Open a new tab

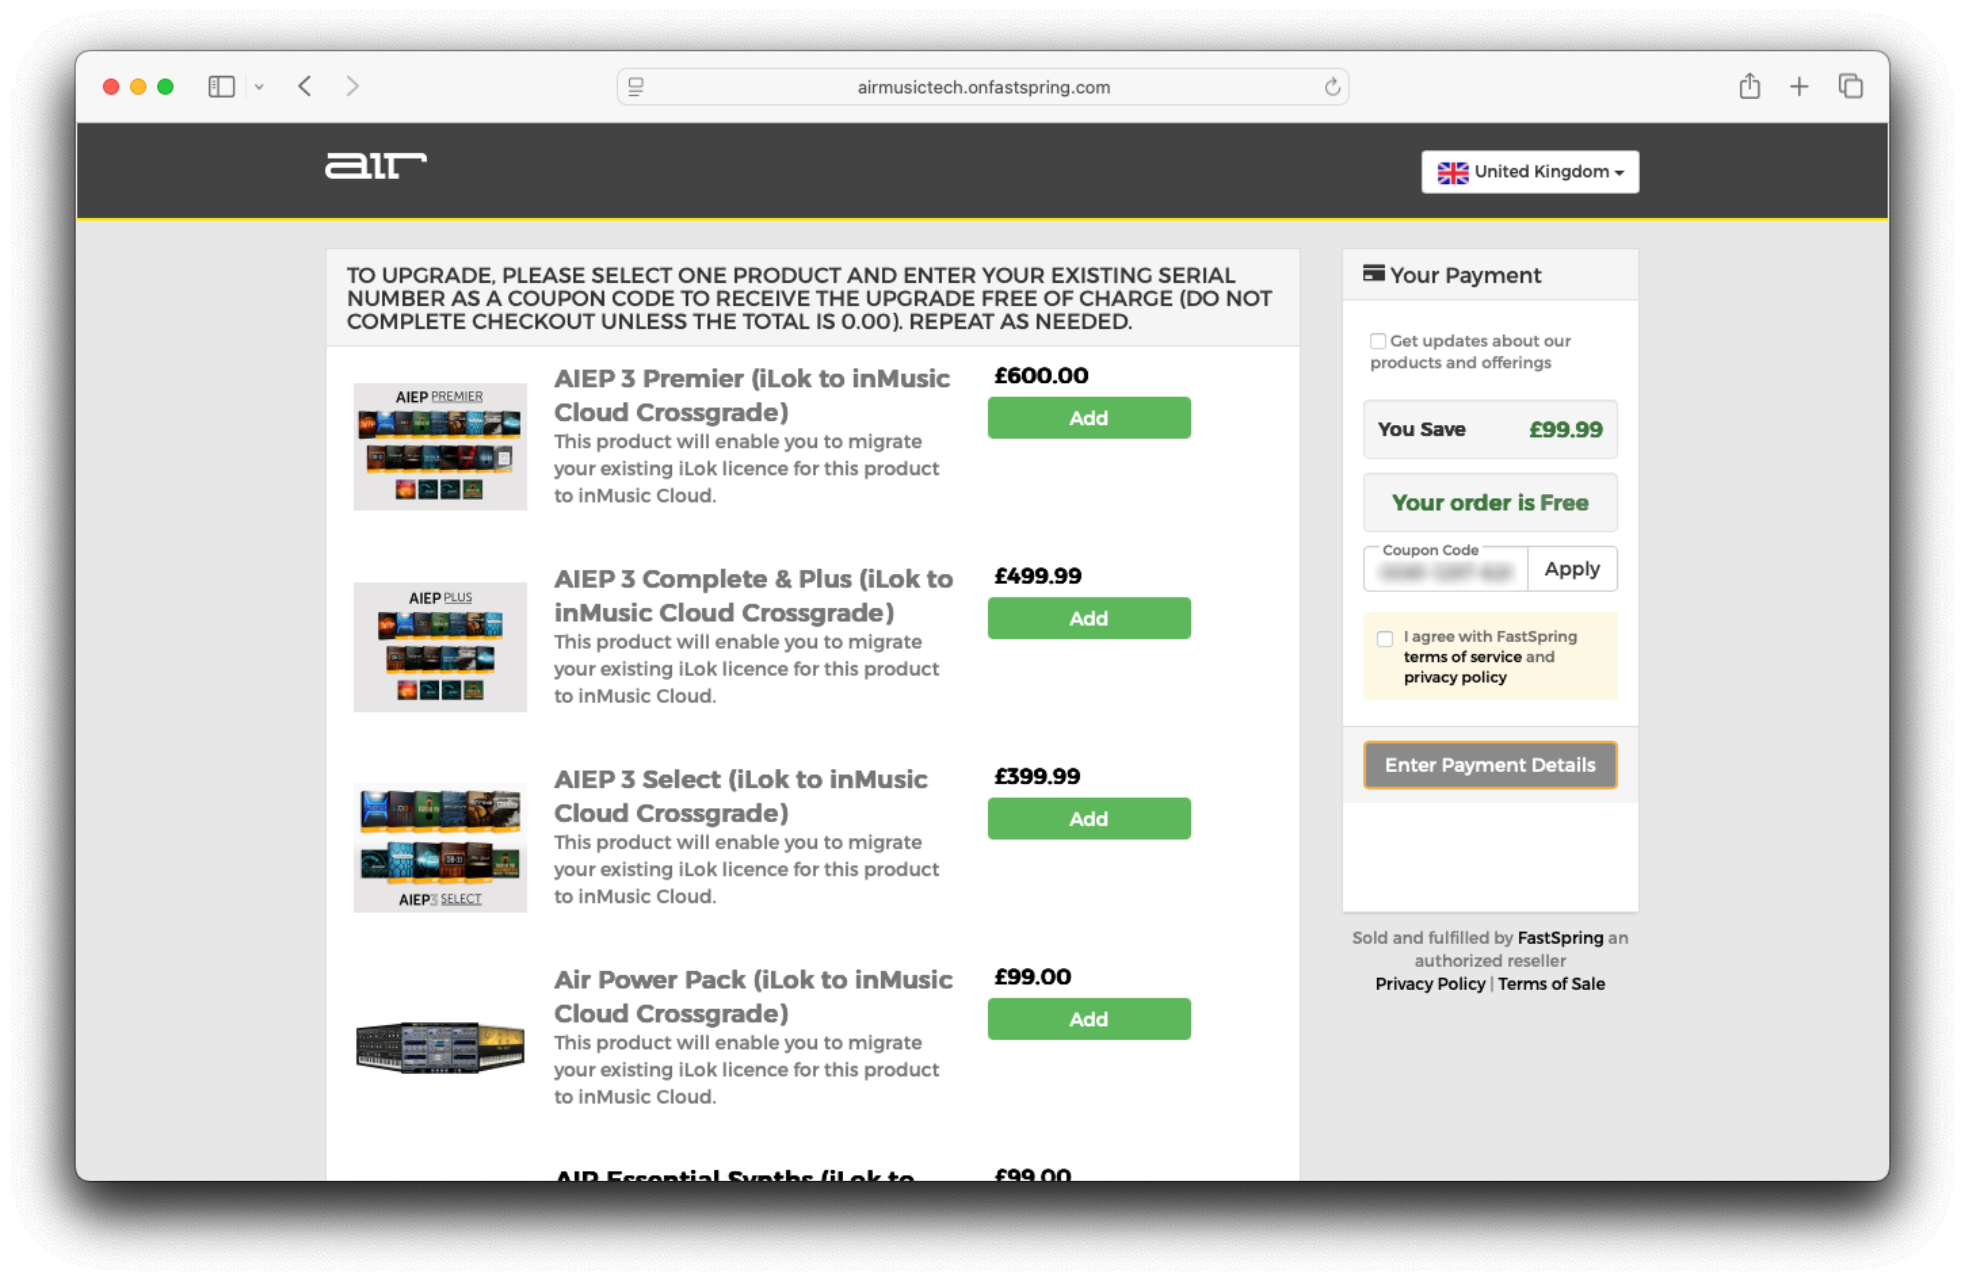(1799, 87)
